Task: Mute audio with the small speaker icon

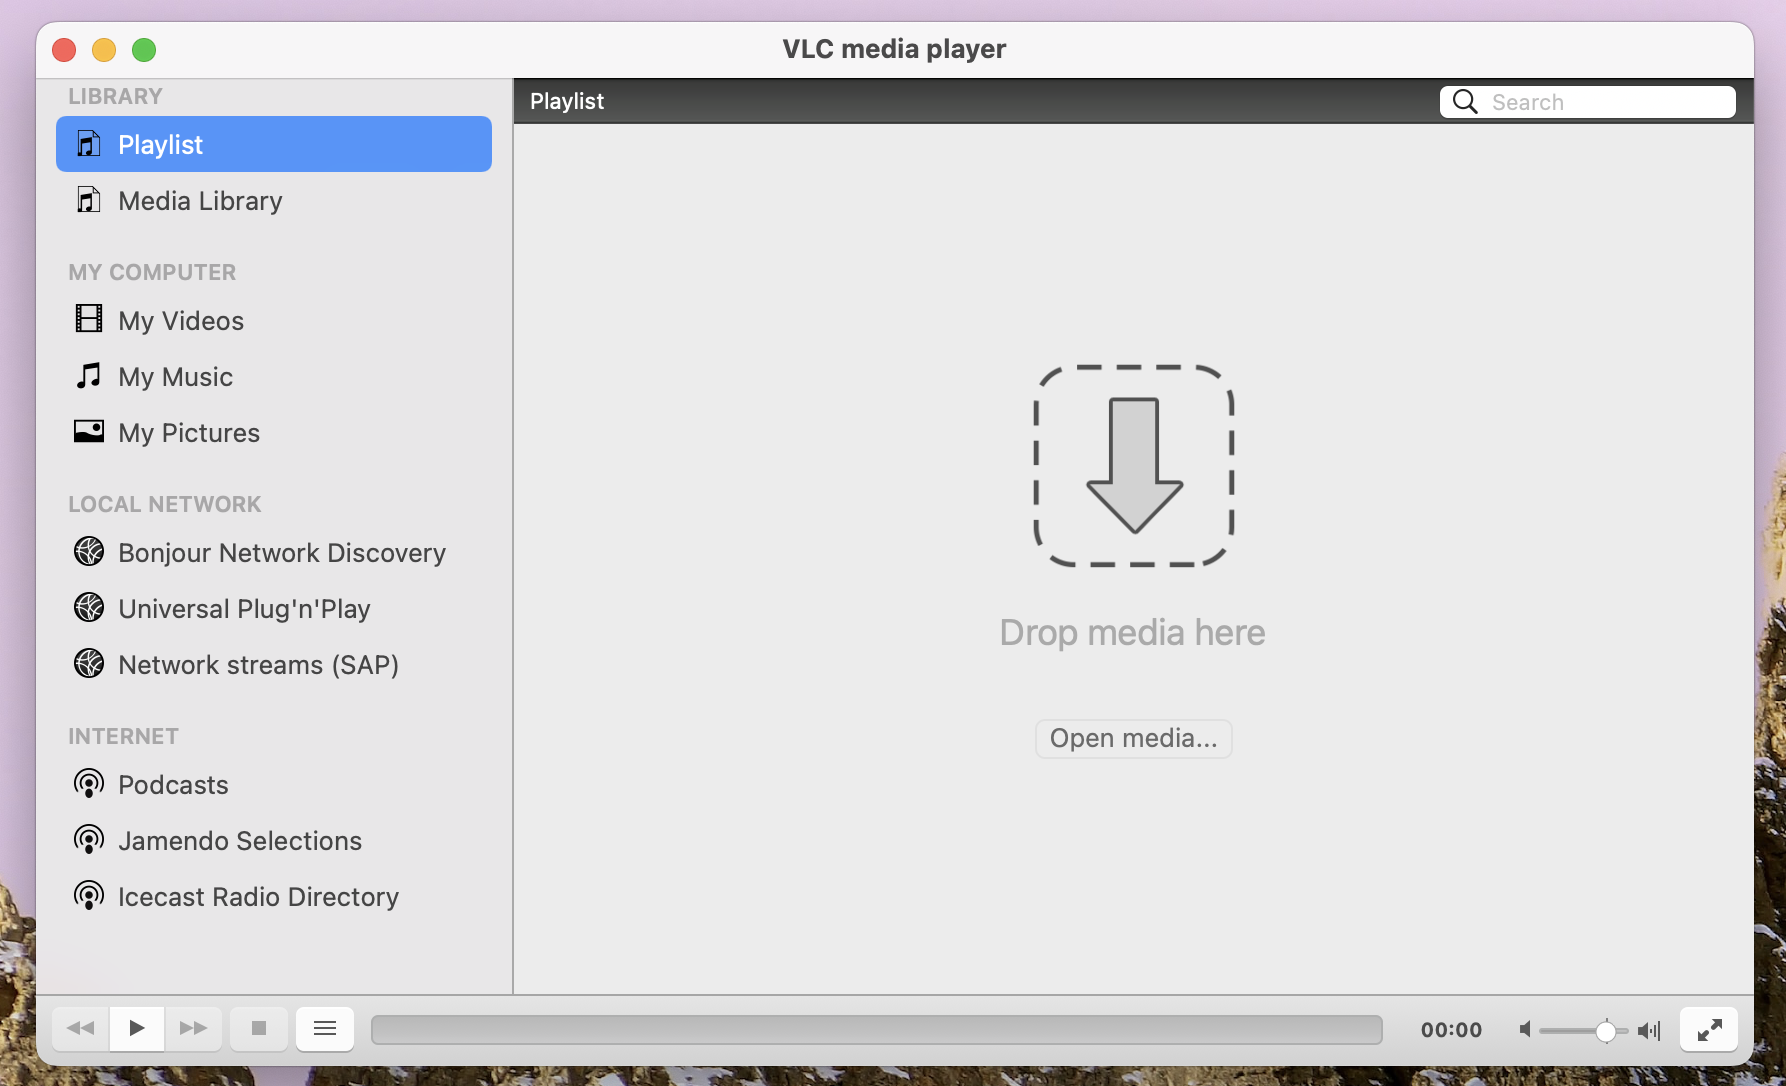Action: (1525, 1029)
